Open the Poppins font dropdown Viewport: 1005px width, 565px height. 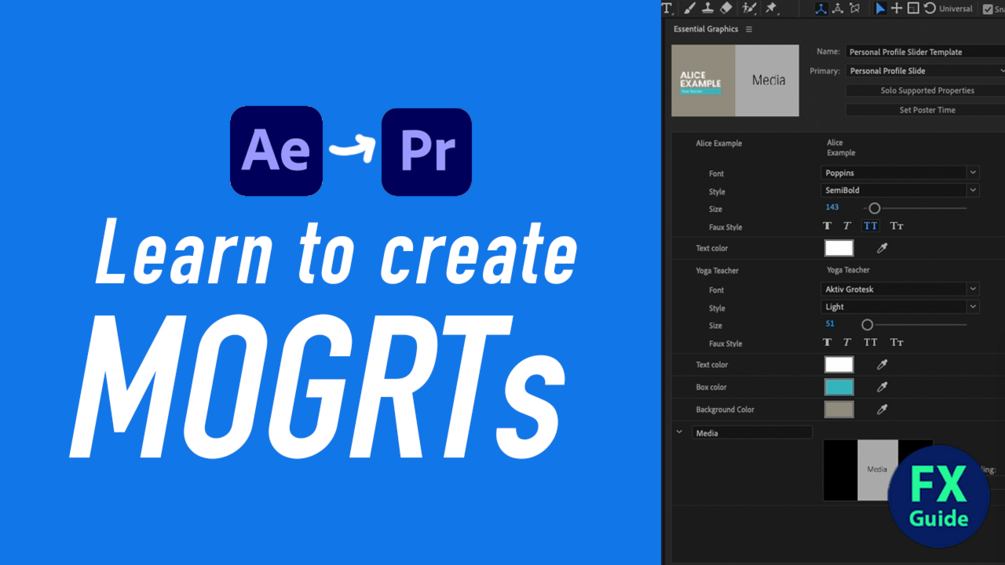pos(900,173)
